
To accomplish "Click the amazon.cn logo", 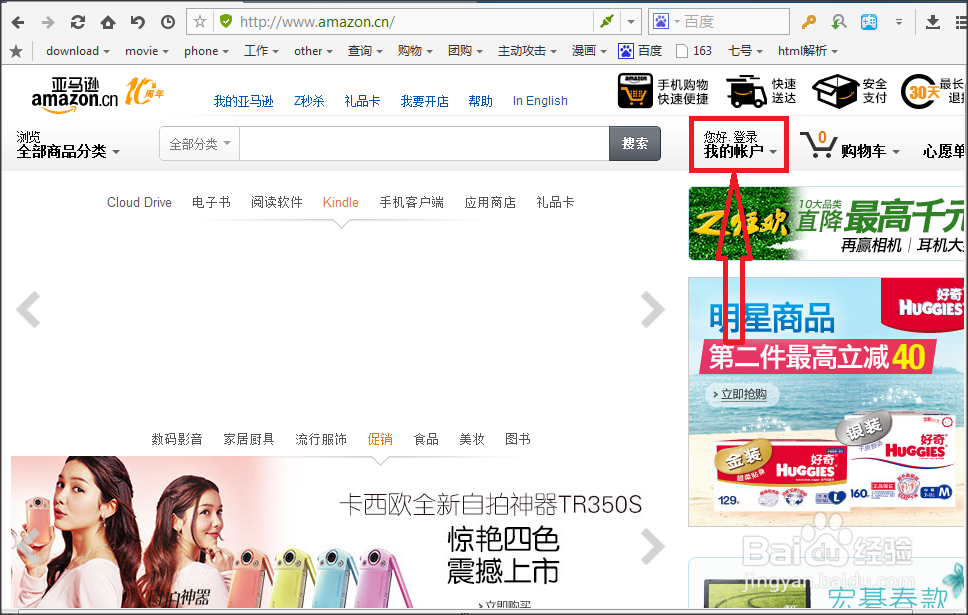I will pos(75,95).
